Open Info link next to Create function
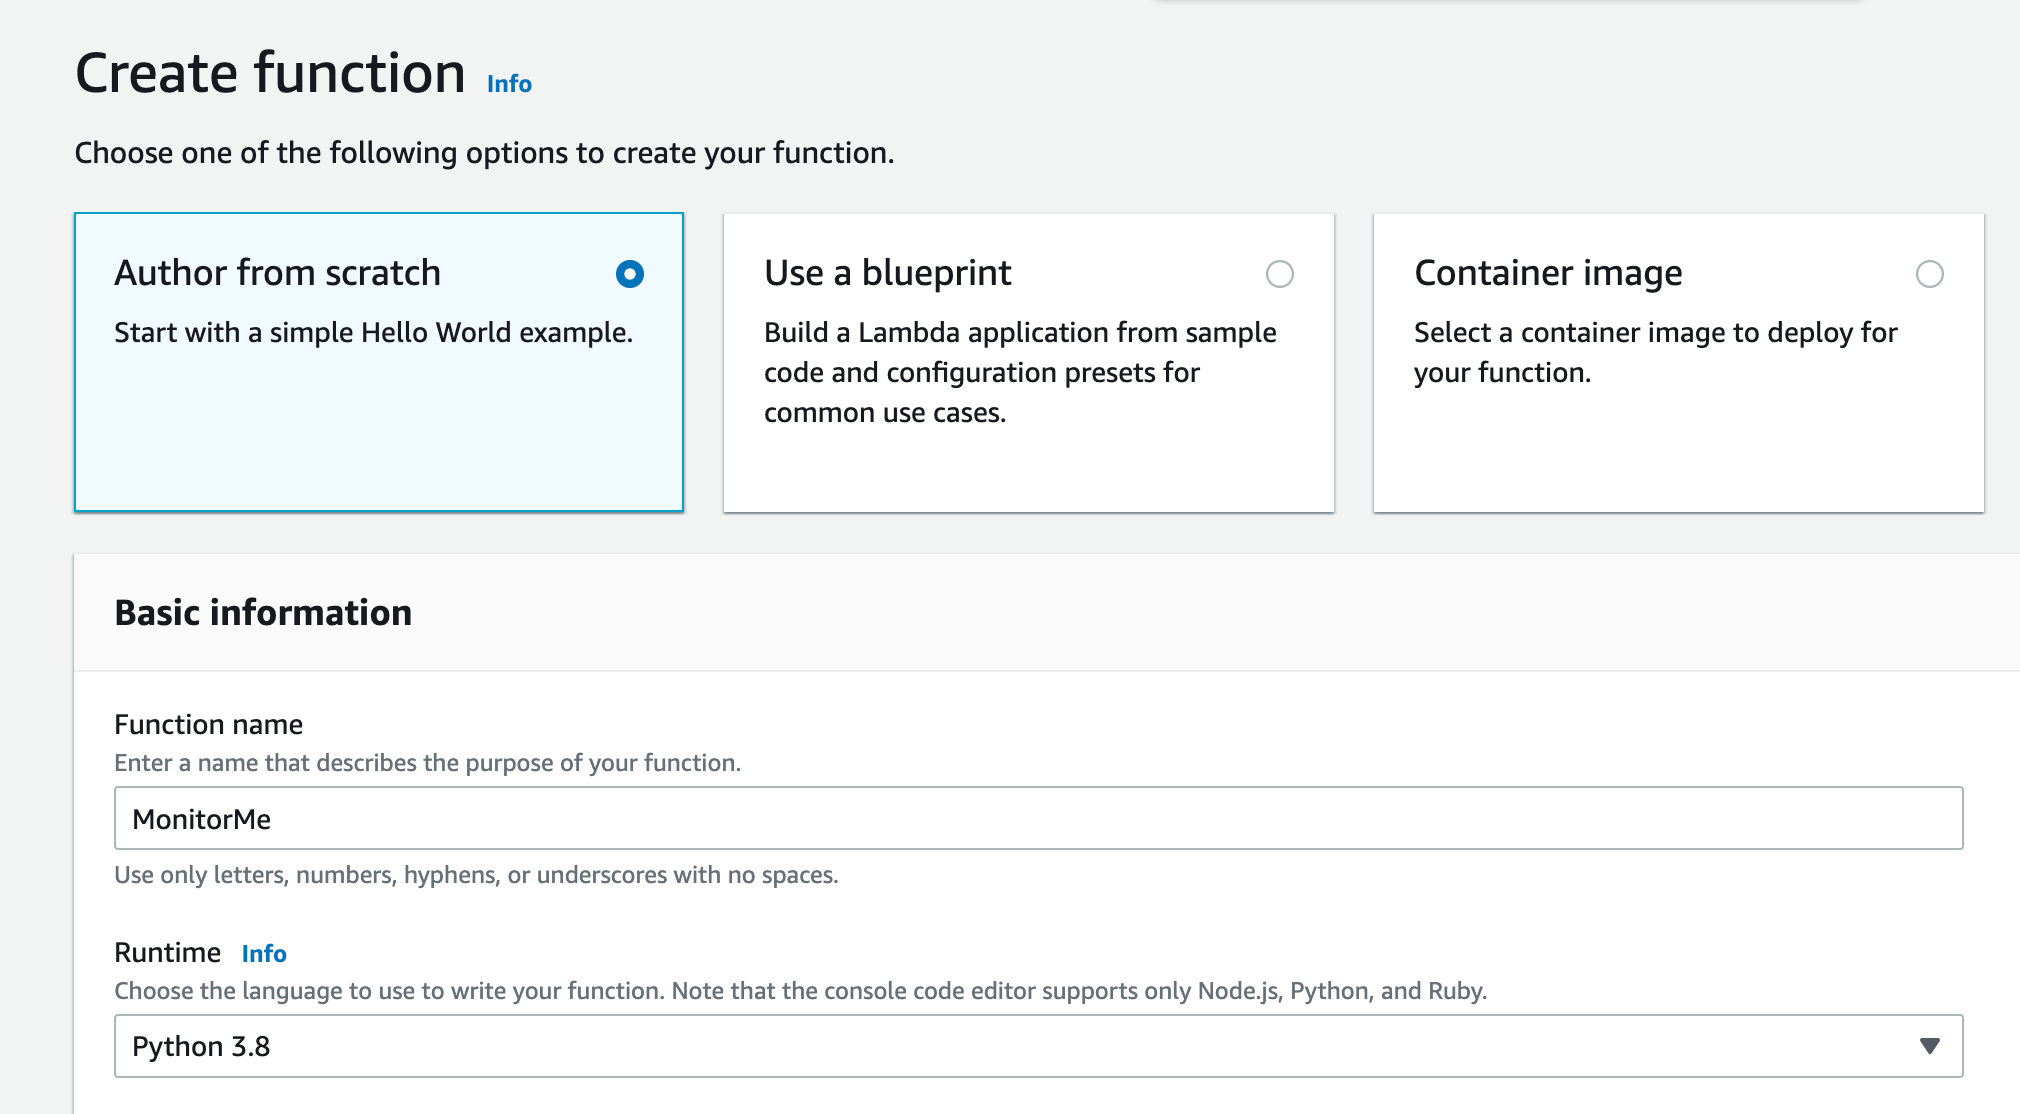The width and height of the screenshot is (2020, 1114). click(x=509, y=84)
